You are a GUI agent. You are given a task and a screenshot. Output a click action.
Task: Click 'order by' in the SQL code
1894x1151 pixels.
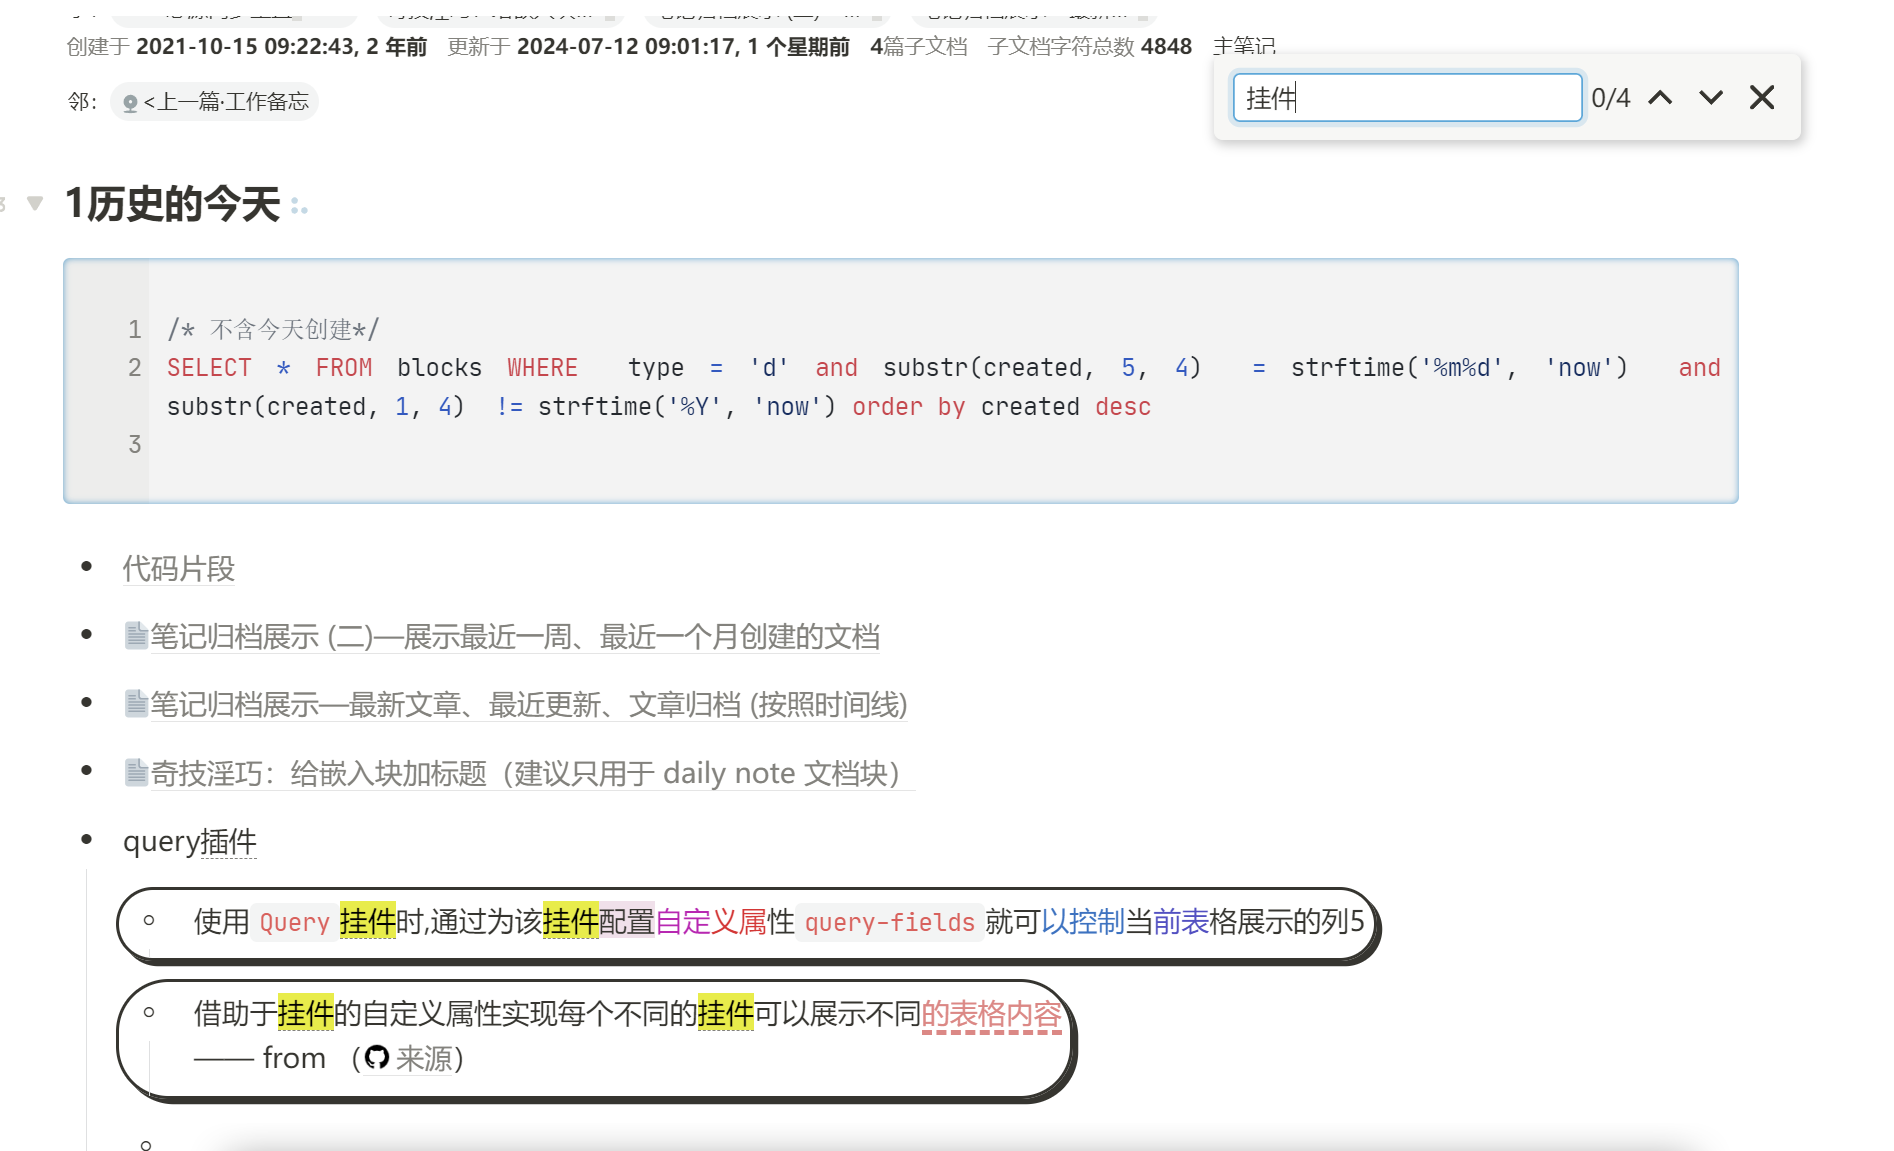tap(908, 407)
